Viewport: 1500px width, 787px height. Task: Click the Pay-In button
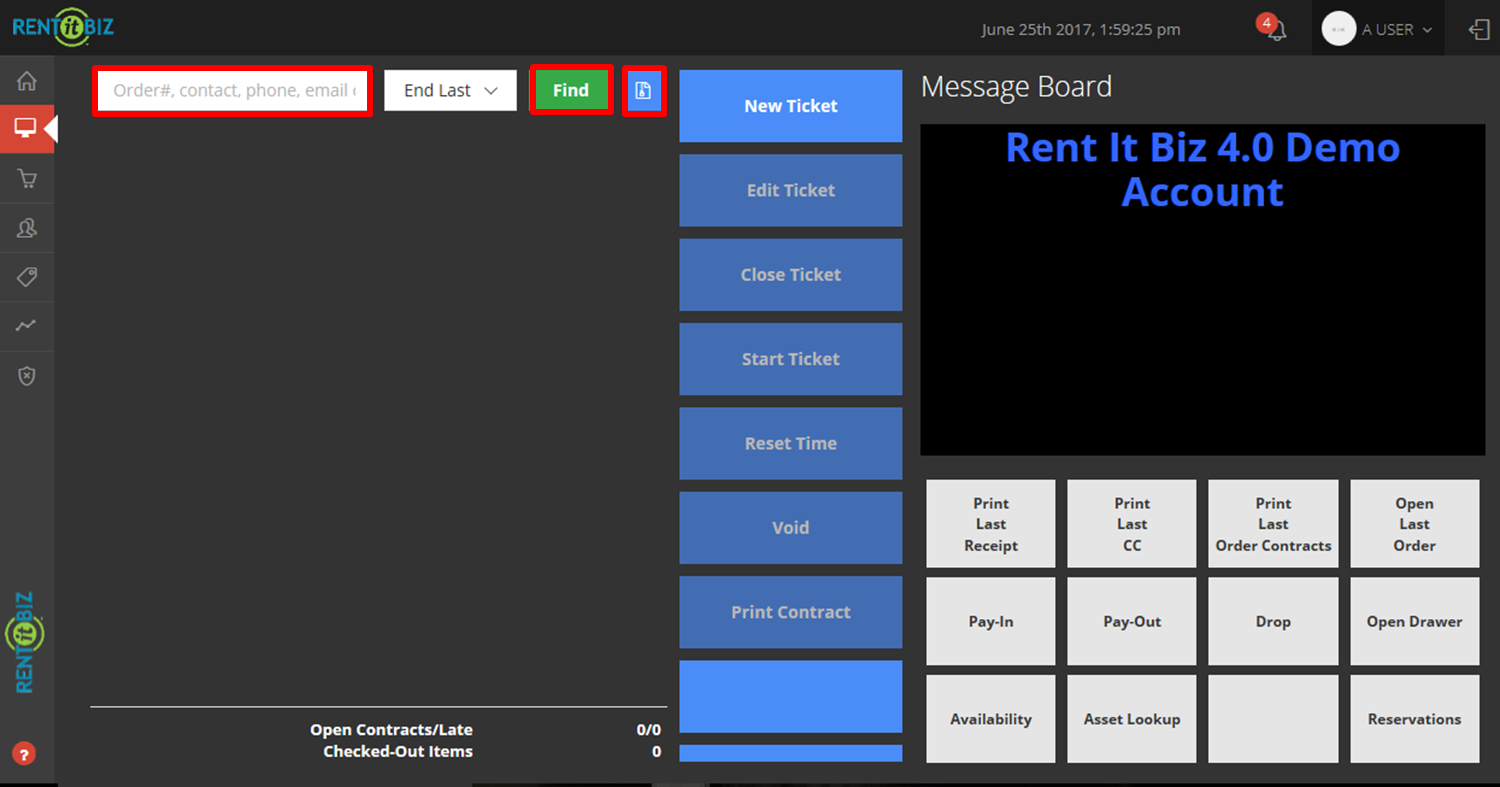(x=991, y=621)
